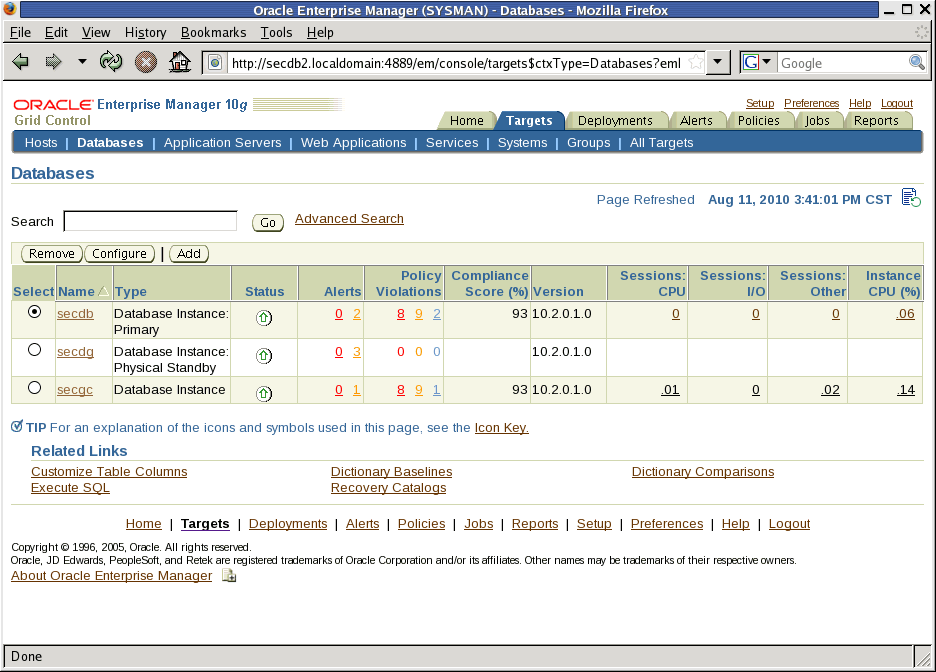The image size is (936, 672).
Task: Stop loading with the Stop icon
Action: (x=146, y=61)
